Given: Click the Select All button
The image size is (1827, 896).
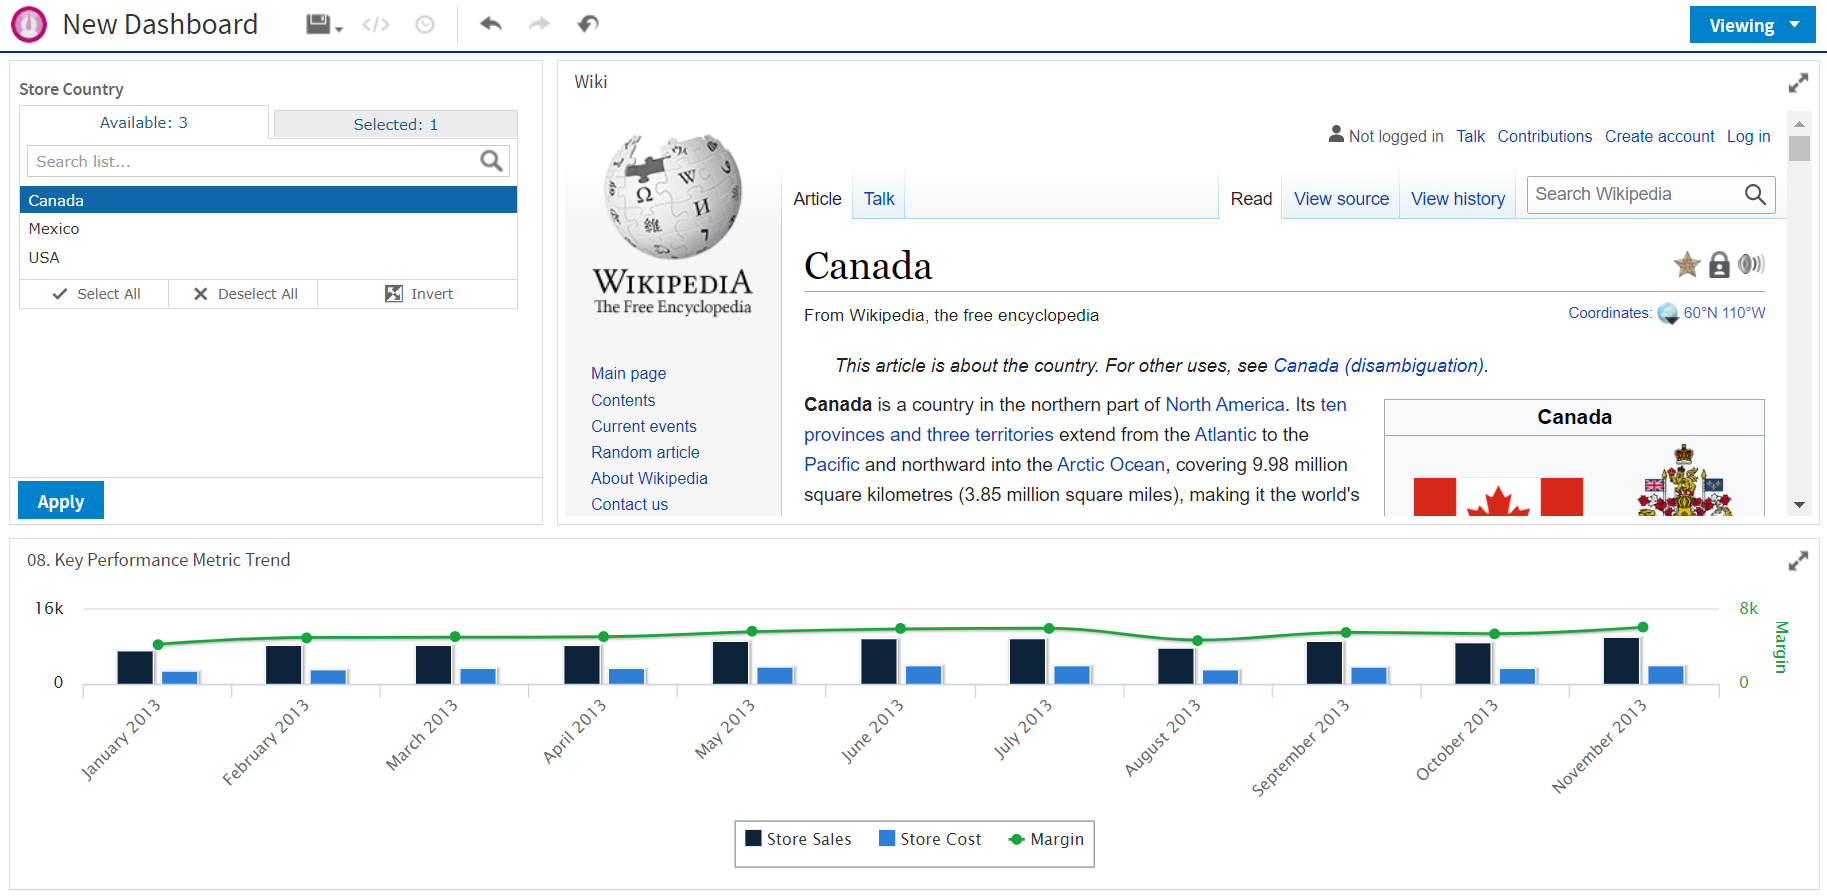Looking at the screenshot, I should click(95, 294).
